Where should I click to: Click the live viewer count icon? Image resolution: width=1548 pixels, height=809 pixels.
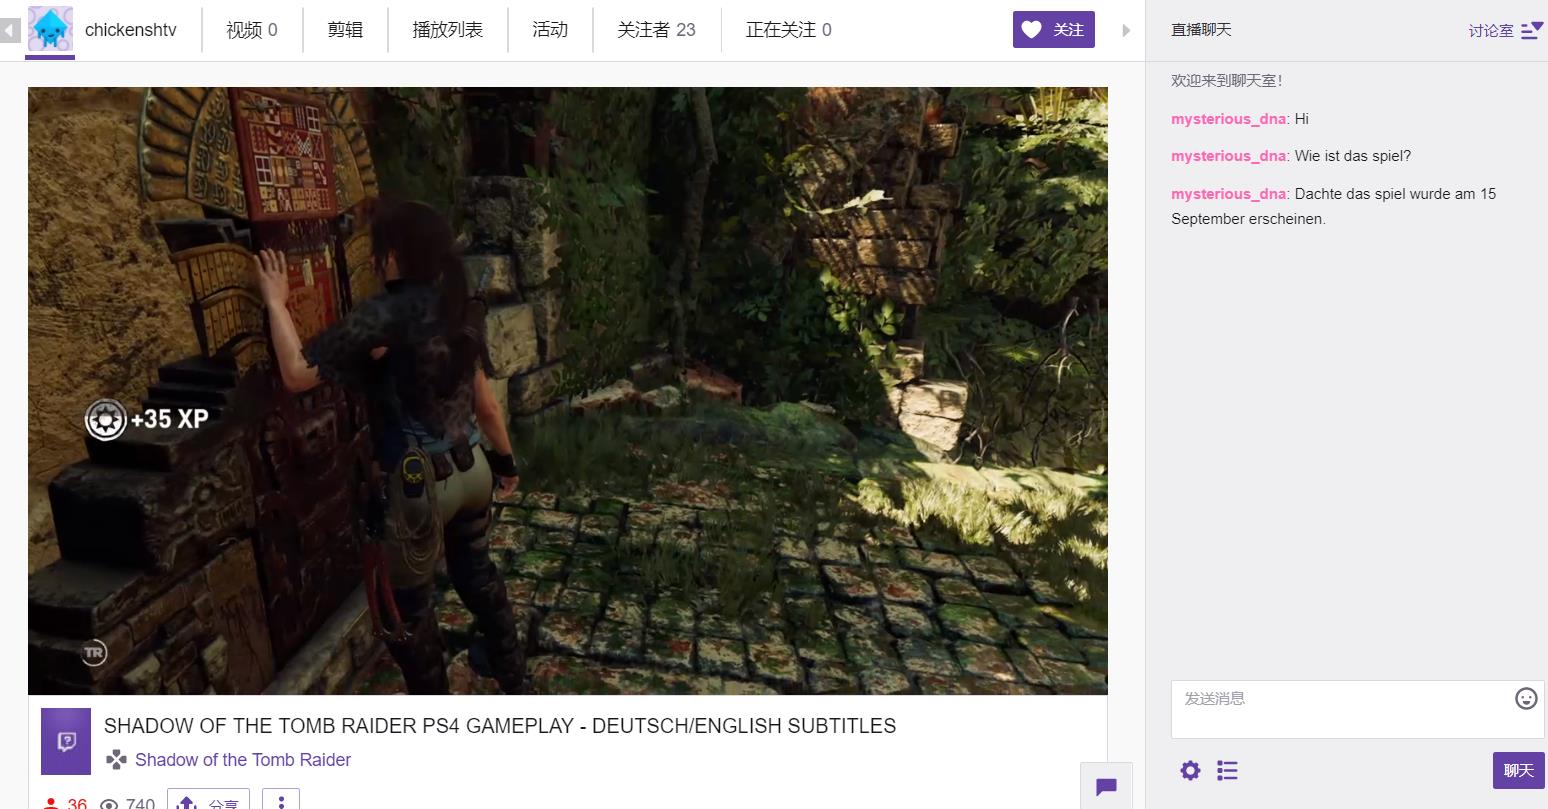click(x=51, y=803)
